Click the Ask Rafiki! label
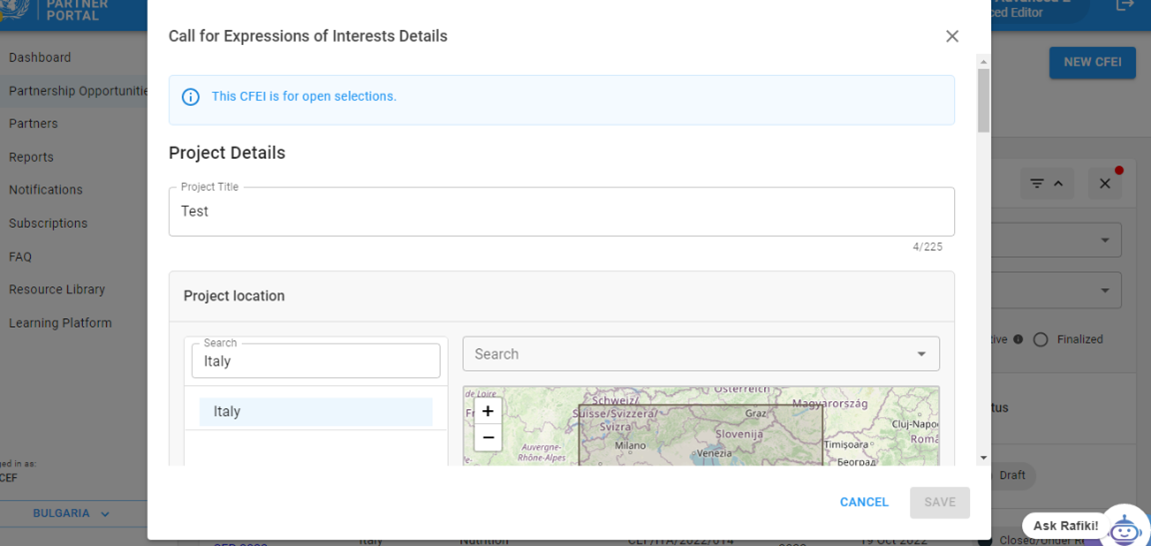The image size is (1151, 546). coord(1066,525)
